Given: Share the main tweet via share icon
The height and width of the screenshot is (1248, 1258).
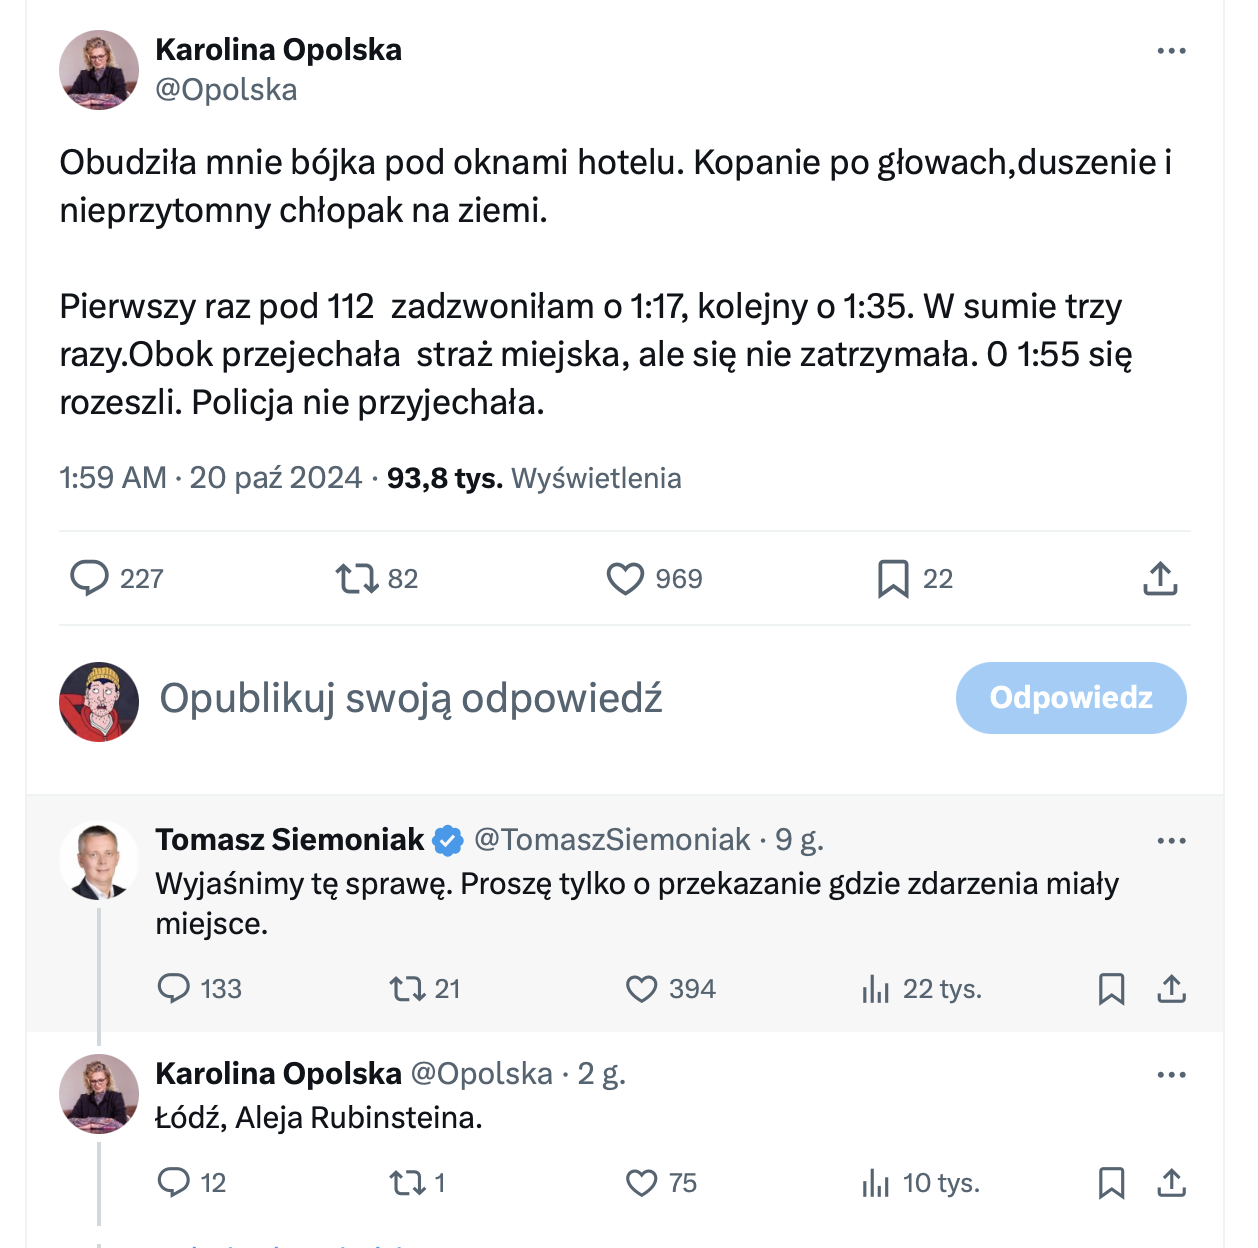Looking at the screenshot, I should click(x=1160, y=578).
